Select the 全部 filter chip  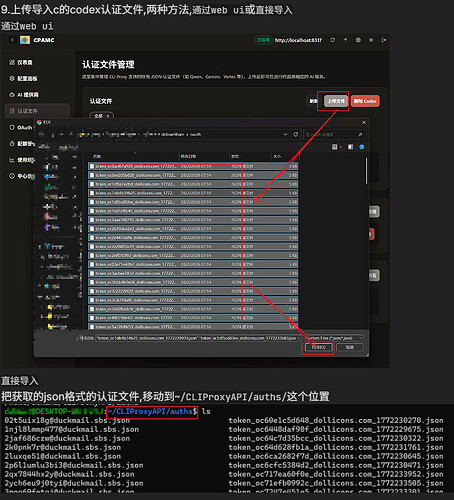102,116
